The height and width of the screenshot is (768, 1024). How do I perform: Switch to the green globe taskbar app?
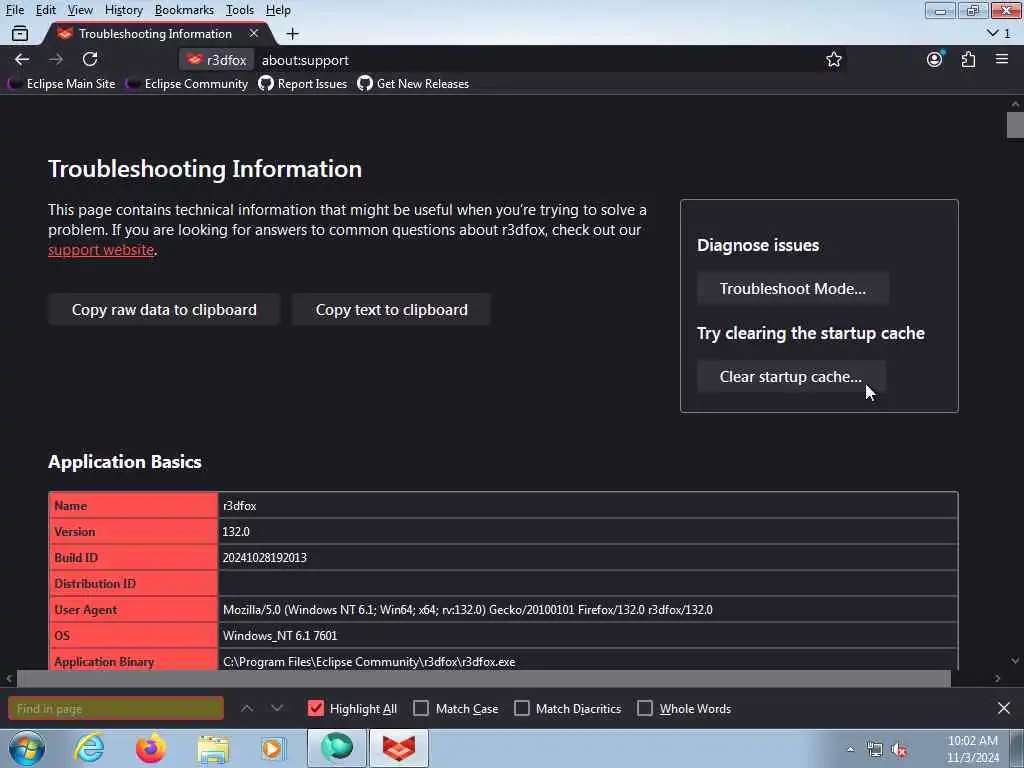tap(337, 748)
